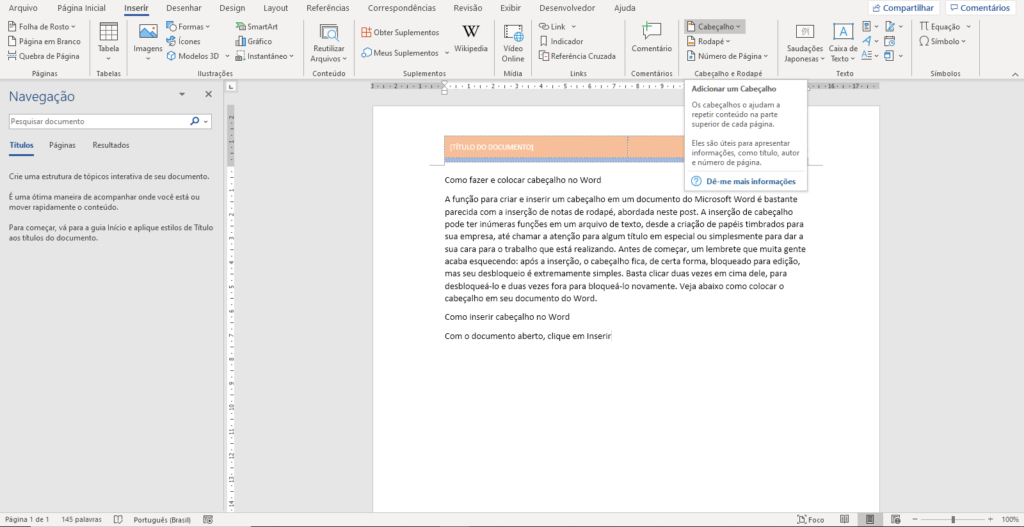Screen dimensions: 1024x527
Task: Click the Comentários button at top right
Action: pos(982,8)
